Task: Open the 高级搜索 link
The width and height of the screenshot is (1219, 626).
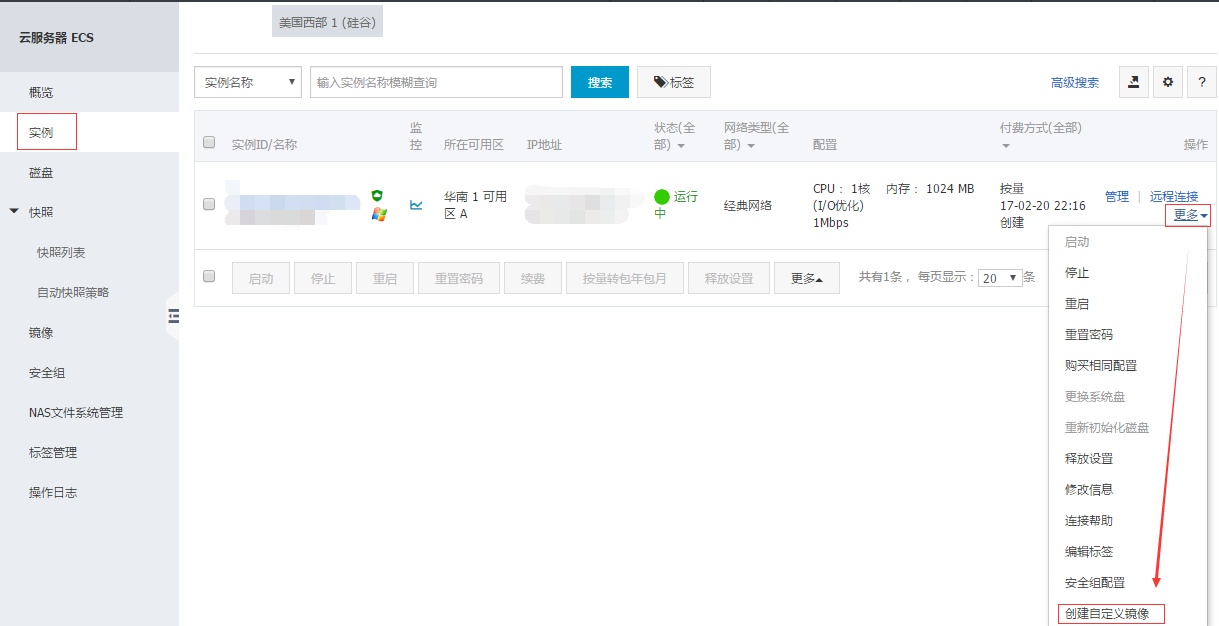Action: (1074, 83)
